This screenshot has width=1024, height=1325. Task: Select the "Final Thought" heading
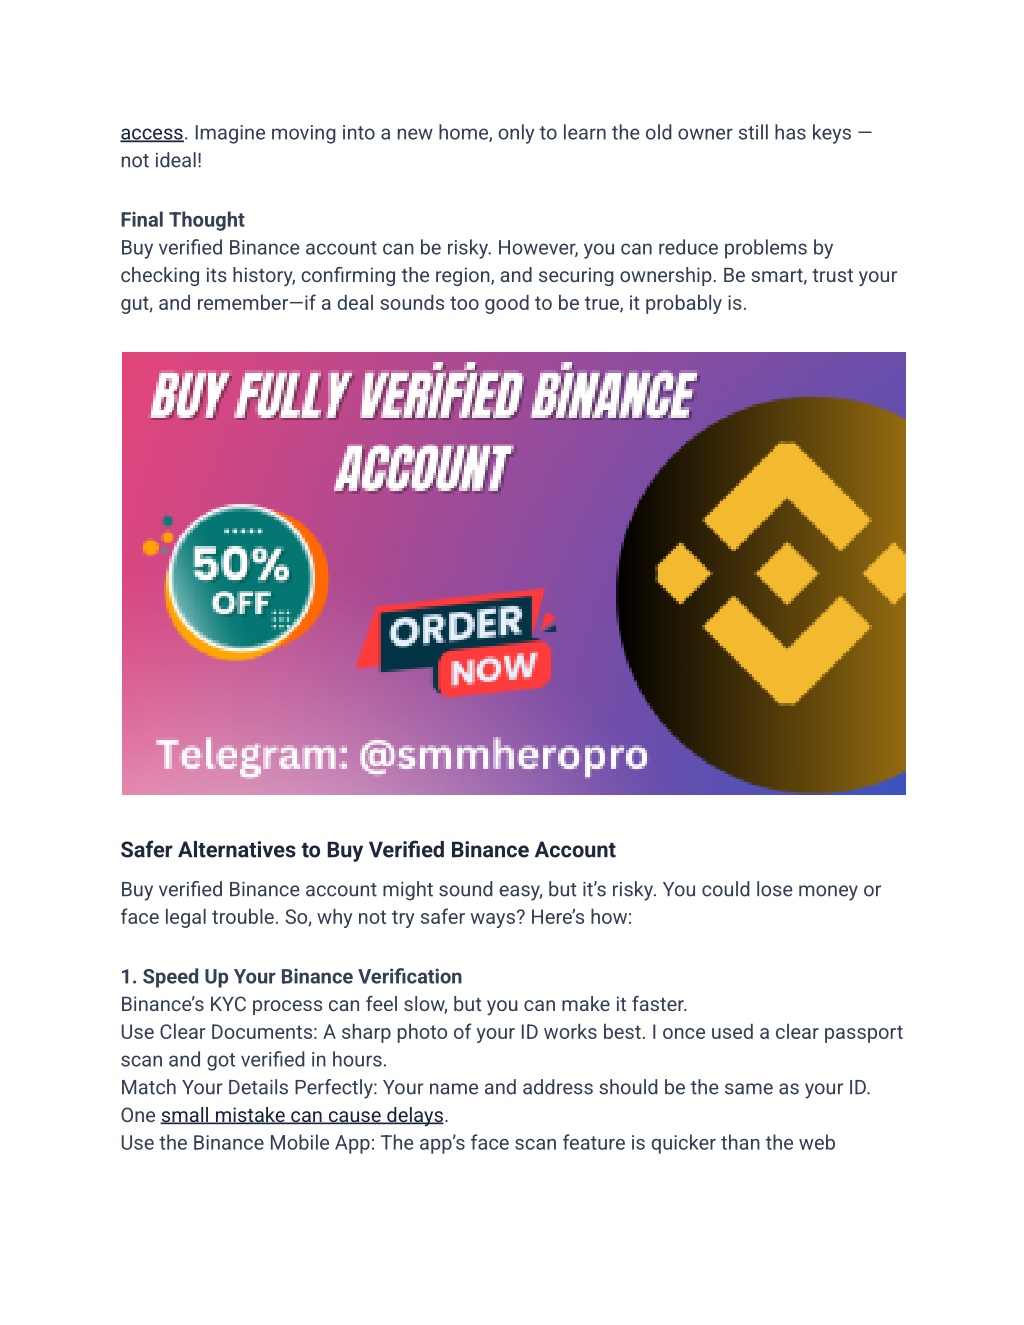pos(182,220)
